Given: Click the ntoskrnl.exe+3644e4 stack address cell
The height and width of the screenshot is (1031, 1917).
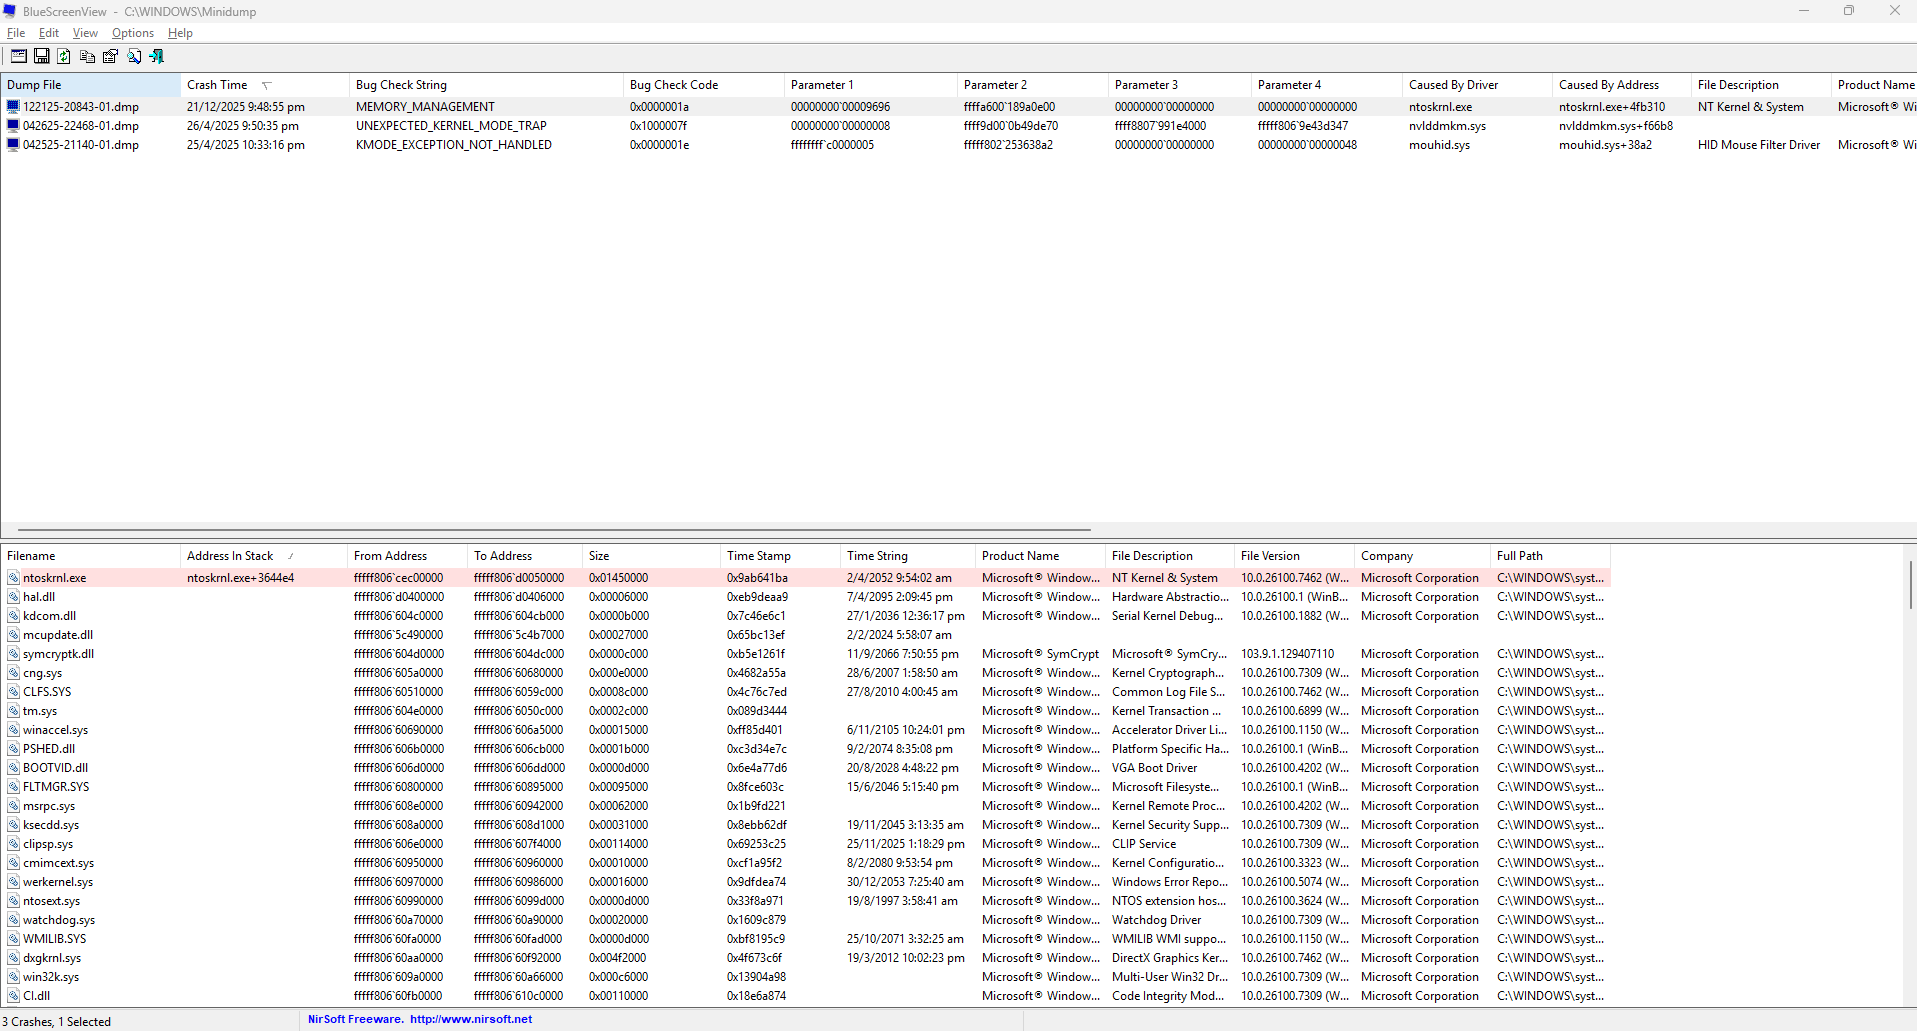Looking at the screenshot, I should (x=240, y=578).
